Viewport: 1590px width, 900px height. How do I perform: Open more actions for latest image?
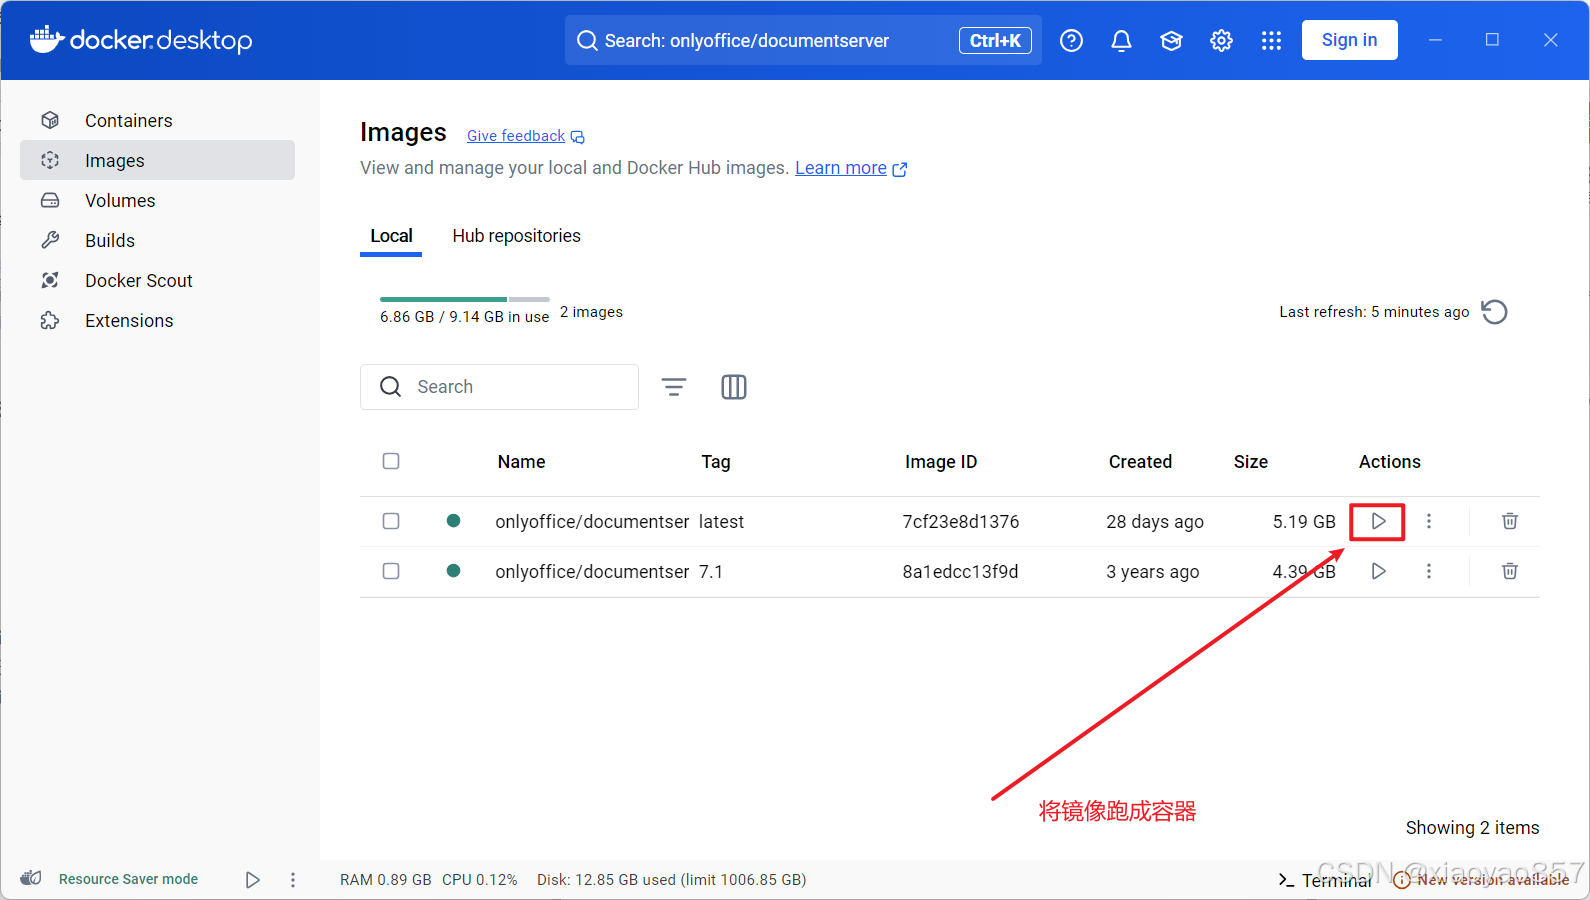coord(1428,521)
